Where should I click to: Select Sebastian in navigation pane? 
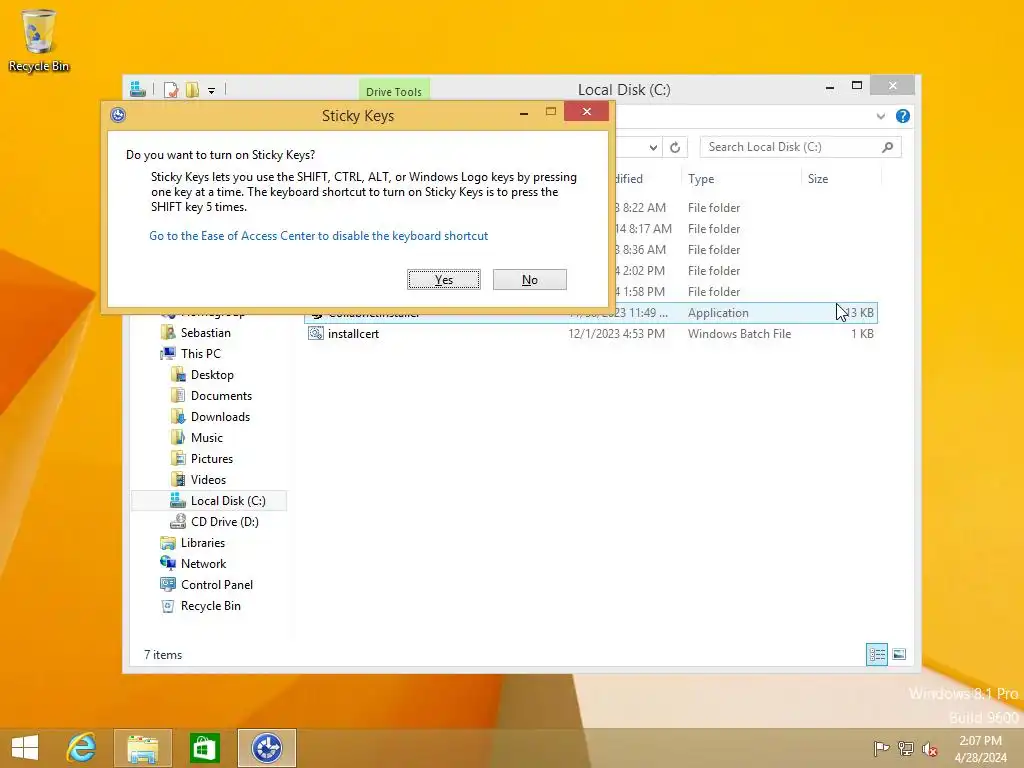point(205,333)
